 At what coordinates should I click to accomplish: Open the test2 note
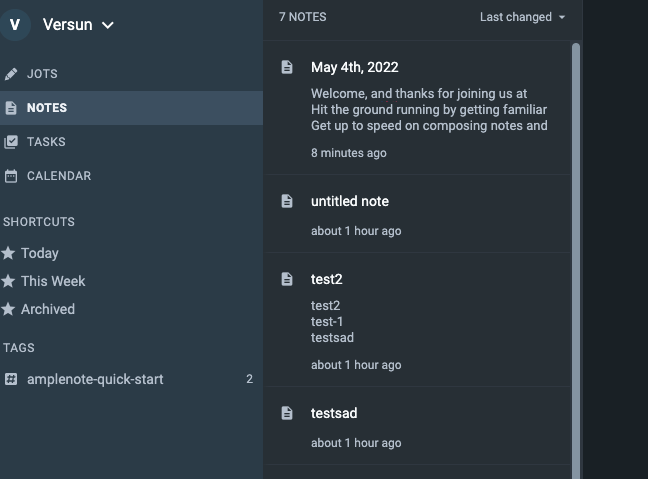click(327, 279)
